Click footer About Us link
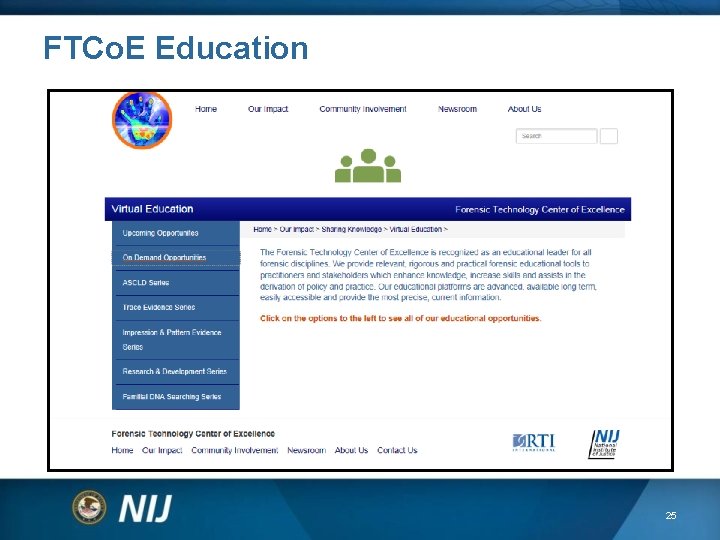720x540 pixels. pos(351,450)
